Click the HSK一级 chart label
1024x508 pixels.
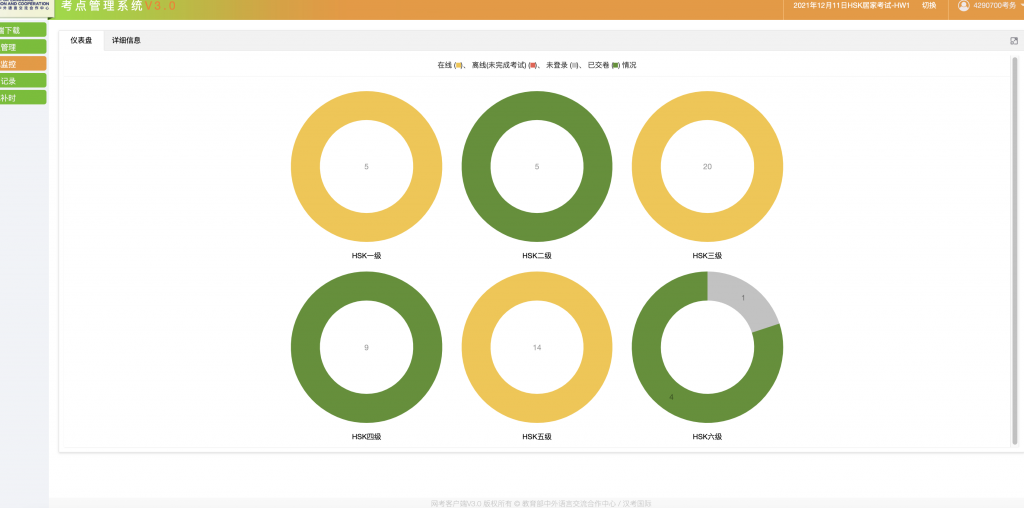pyautogui.click(x=366, y=256)
